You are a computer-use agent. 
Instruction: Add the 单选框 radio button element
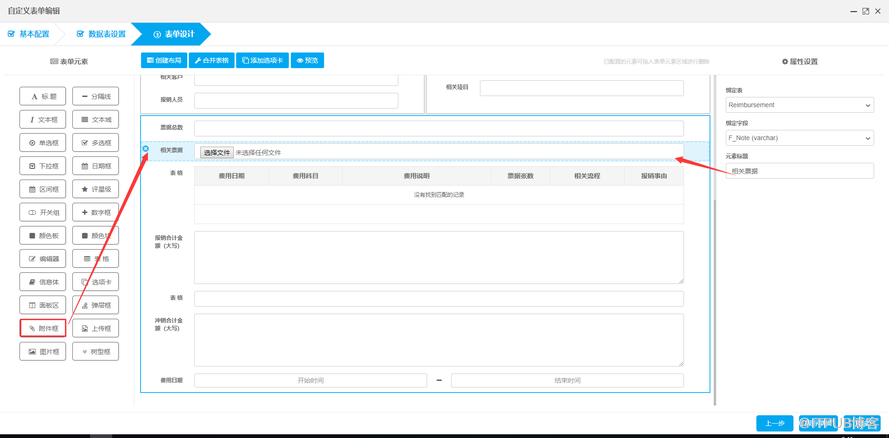tap(43, 143)
